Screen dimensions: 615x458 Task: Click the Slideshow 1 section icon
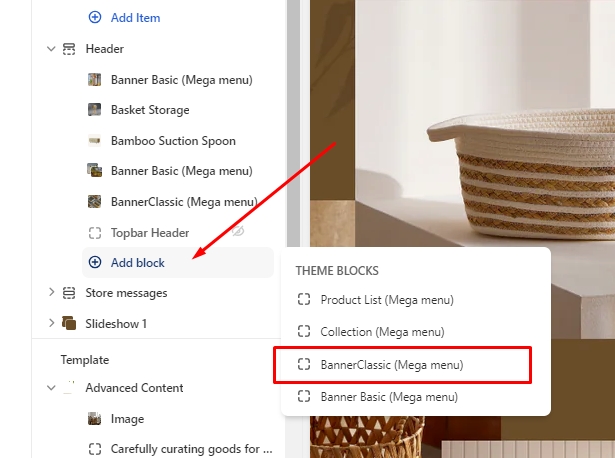(x=69, y=323)
